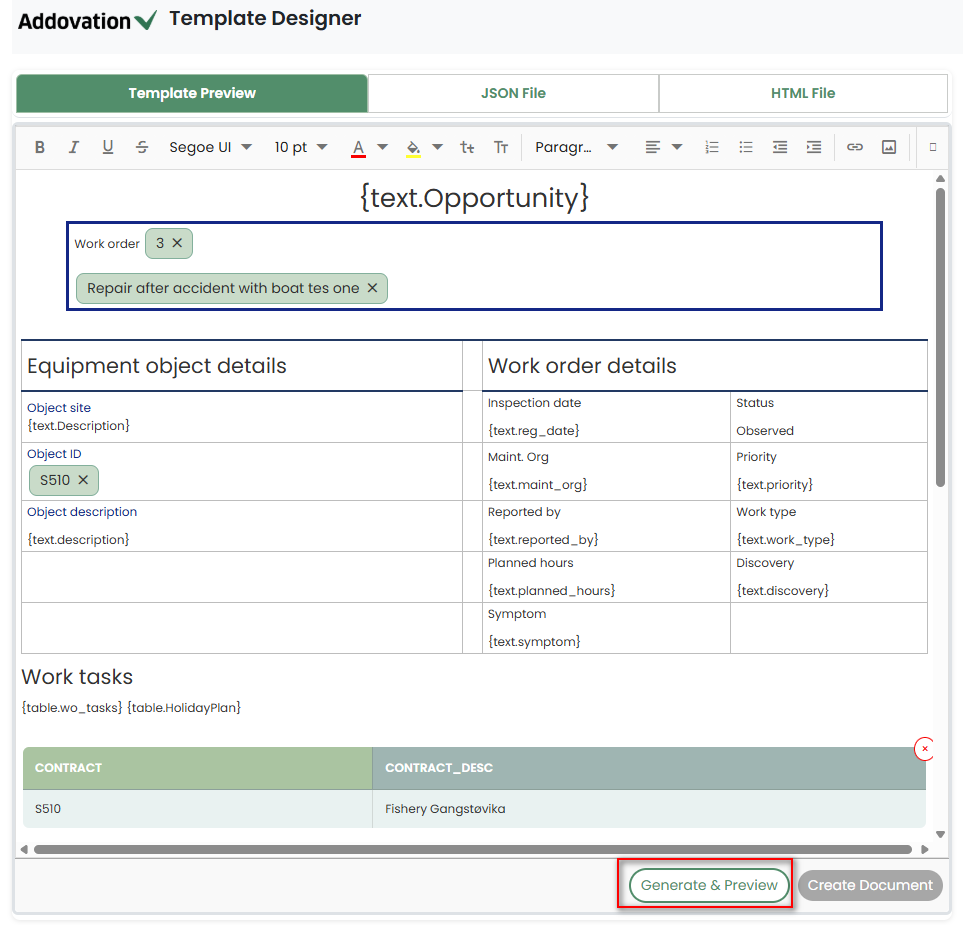Decrease the paragraph indent
The image size is (963, 925).
click(780, 147)
